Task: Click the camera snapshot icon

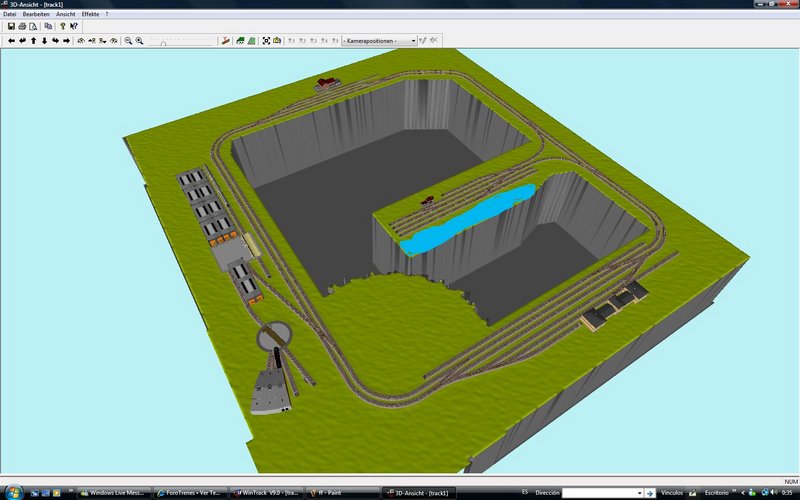Action: (x=277, y=40)
